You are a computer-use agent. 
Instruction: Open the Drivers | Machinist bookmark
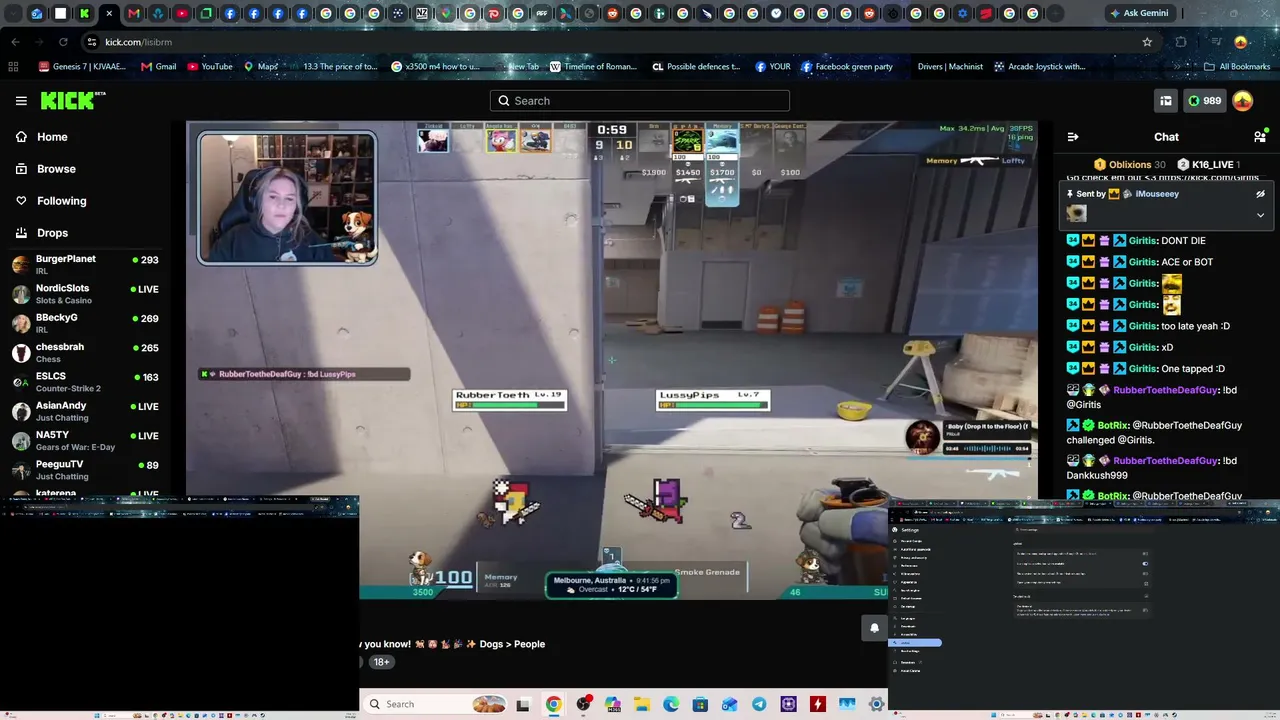pyautogui.click(x=950, y=67)
